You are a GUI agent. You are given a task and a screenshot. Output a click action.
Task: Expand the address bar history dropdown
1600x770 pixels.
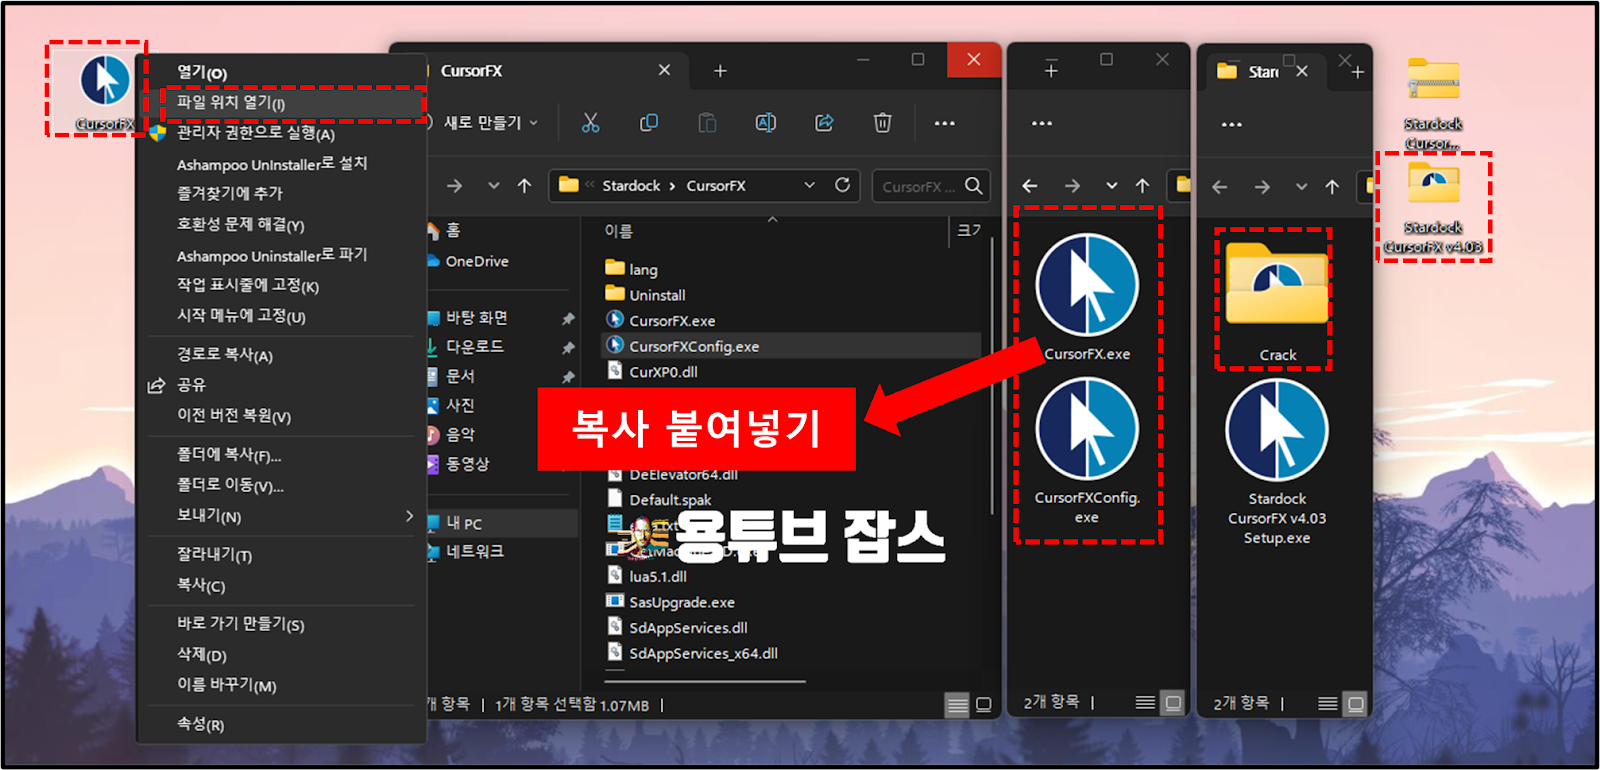[810, 185]
